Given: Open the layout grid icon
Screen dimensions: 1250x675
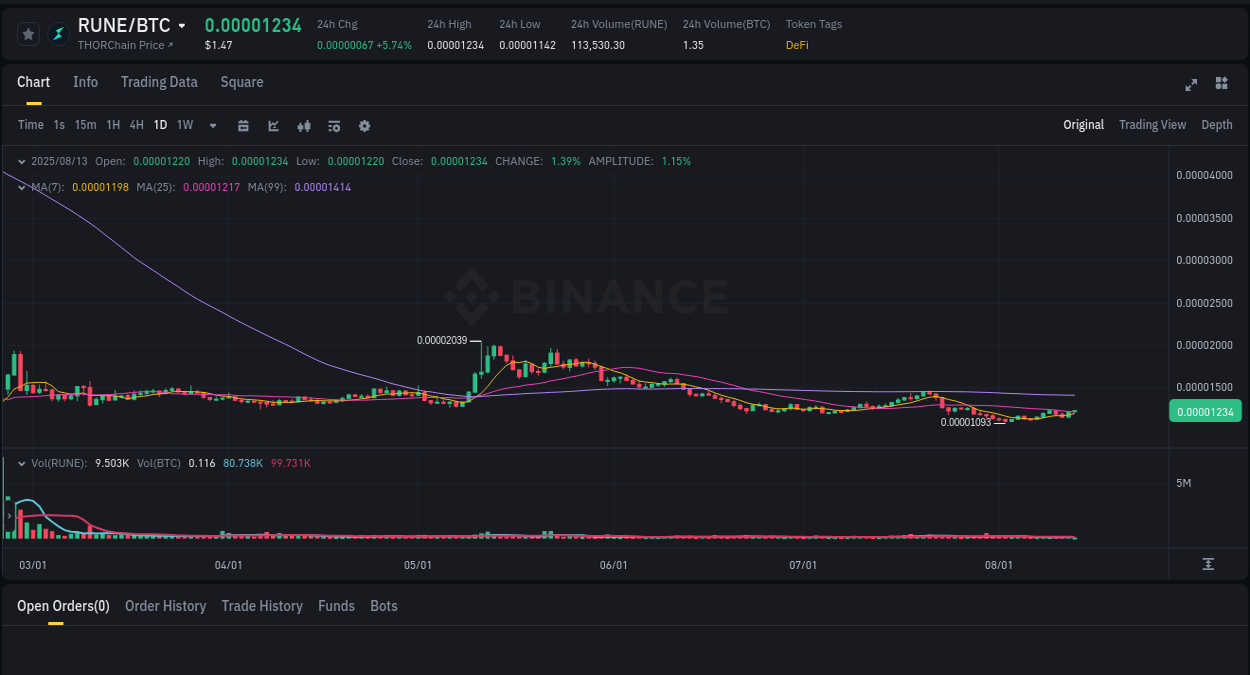Looking at the screenshot, I should coord(1221,85).
